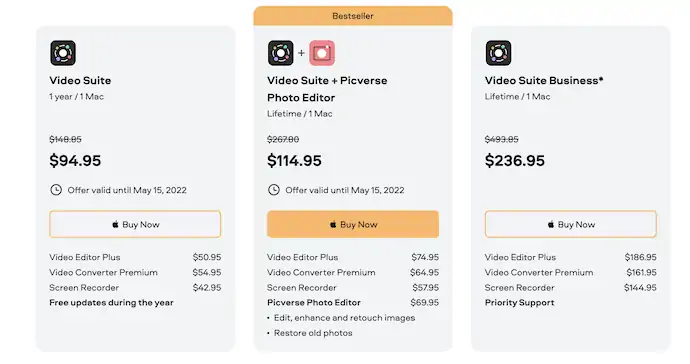Click Picverse Photo Editor feature line
This screenshot has width=690, height=364.
pyautogui.click(x=353, y=302)
